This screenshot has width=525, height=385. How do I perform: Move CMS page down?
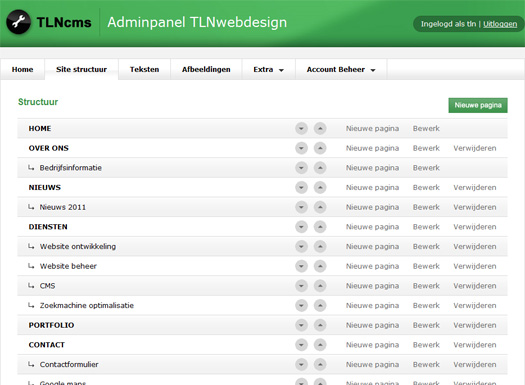pos(301,286)
